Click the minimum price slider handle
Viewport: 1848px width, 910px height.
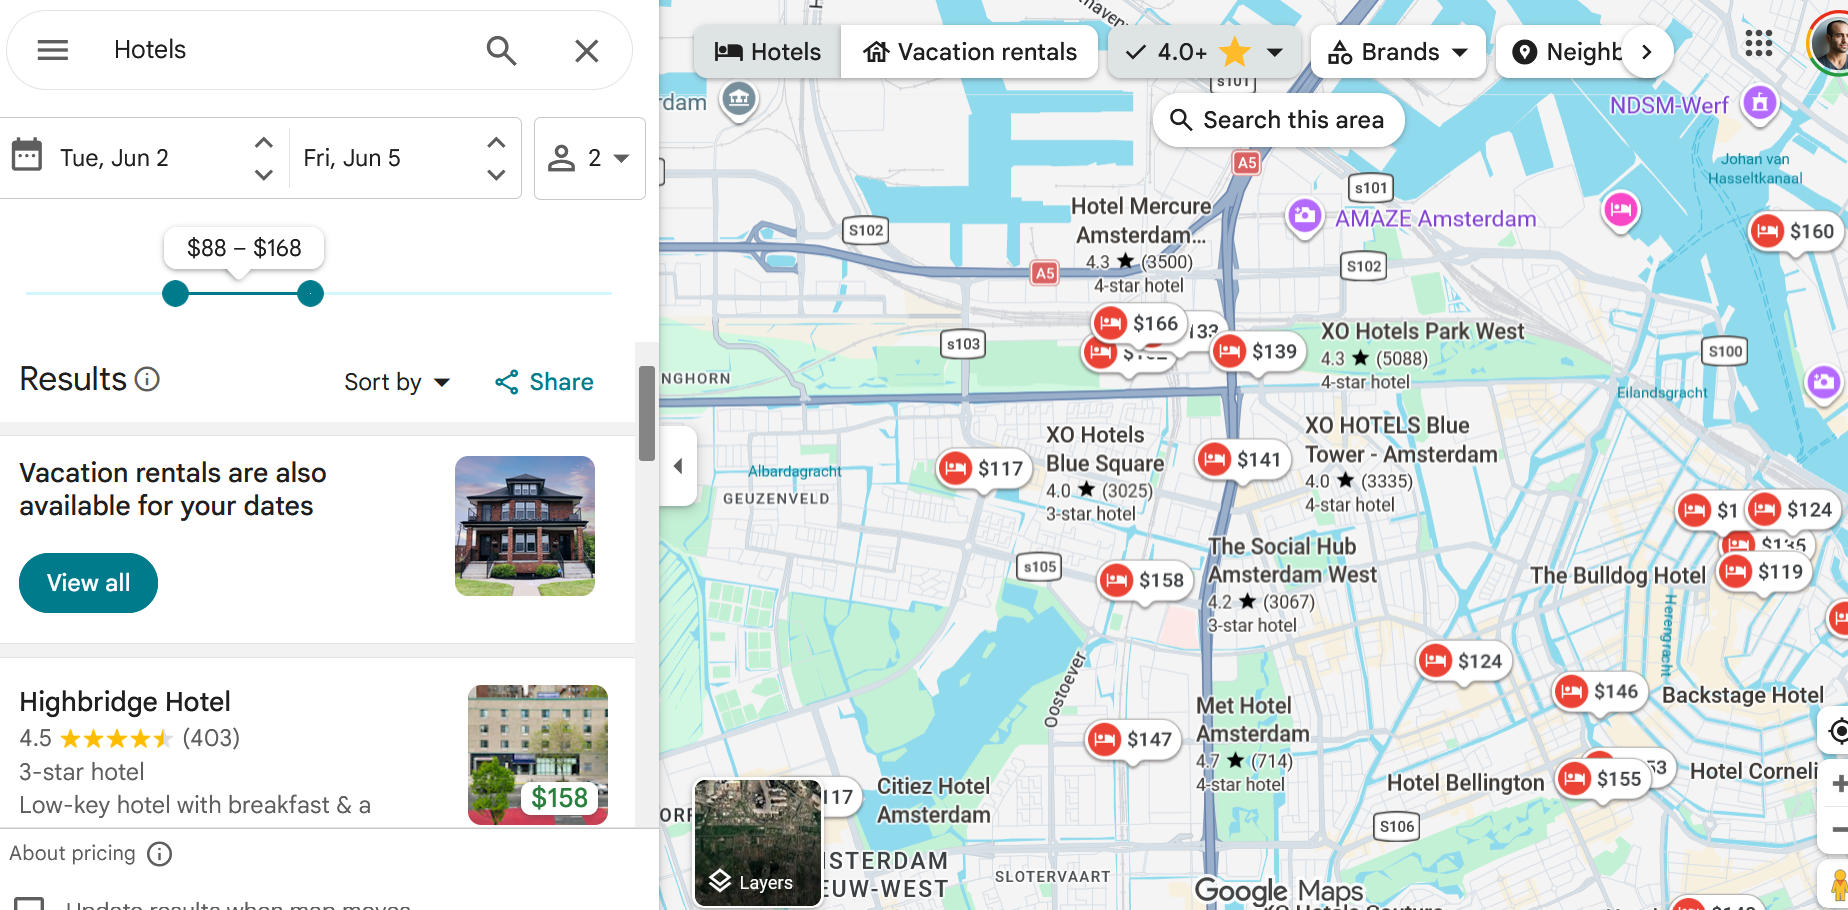pyautogui.click(x=175, y=293)
